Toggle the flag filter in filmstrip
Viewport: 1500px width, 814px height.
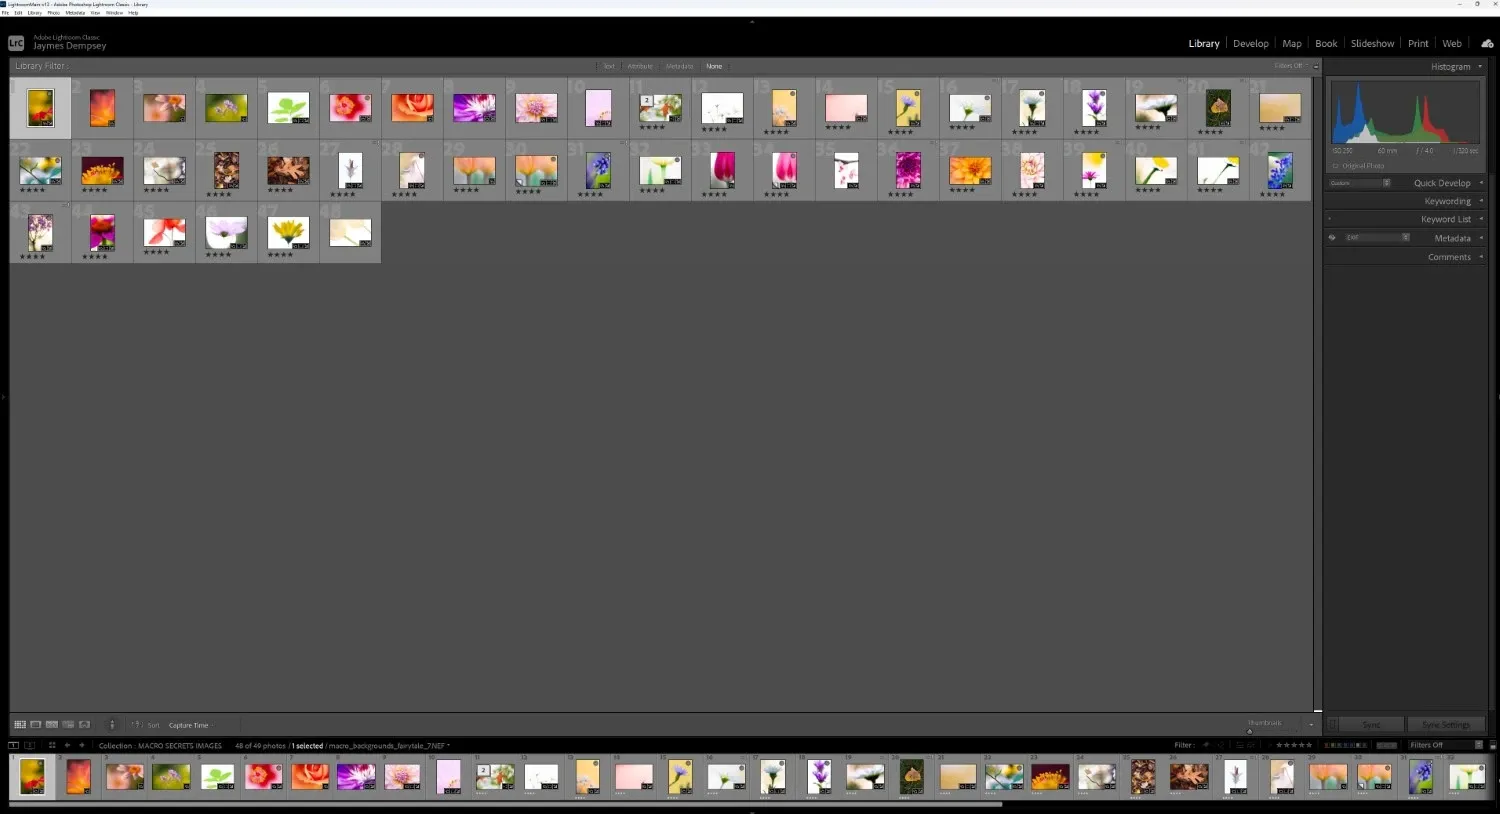(x=1207, y=745)
